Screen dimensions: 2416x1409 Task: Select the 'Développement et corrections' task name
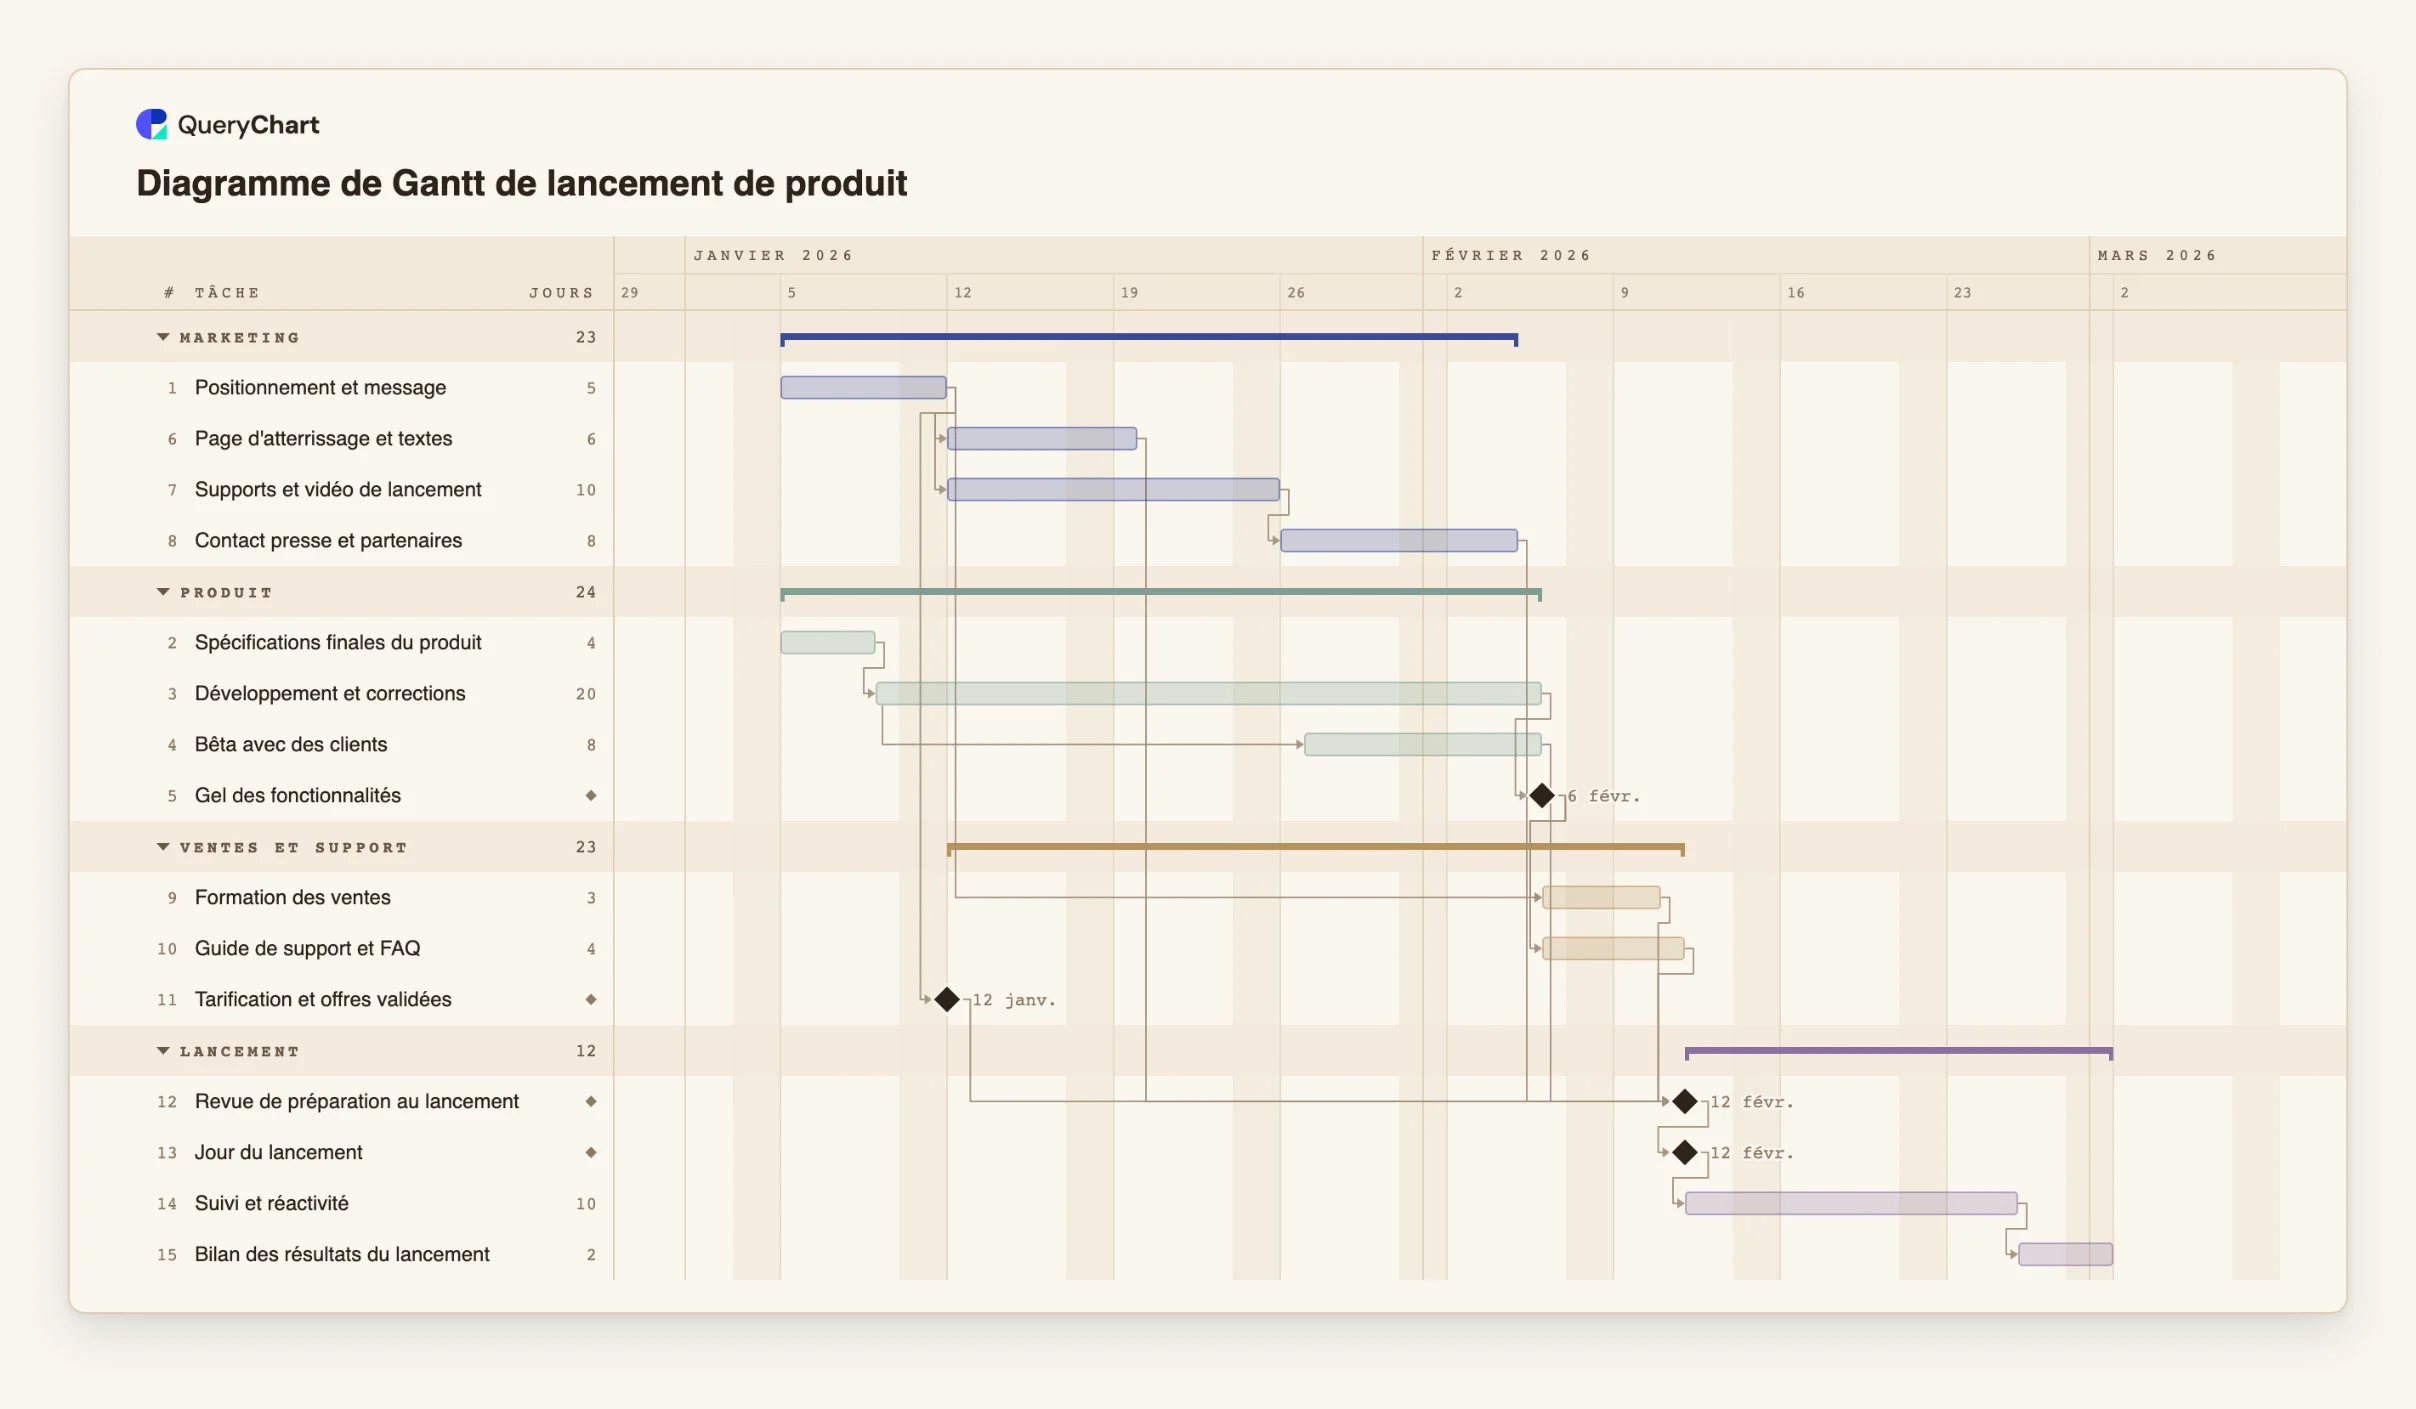[330, 693]
